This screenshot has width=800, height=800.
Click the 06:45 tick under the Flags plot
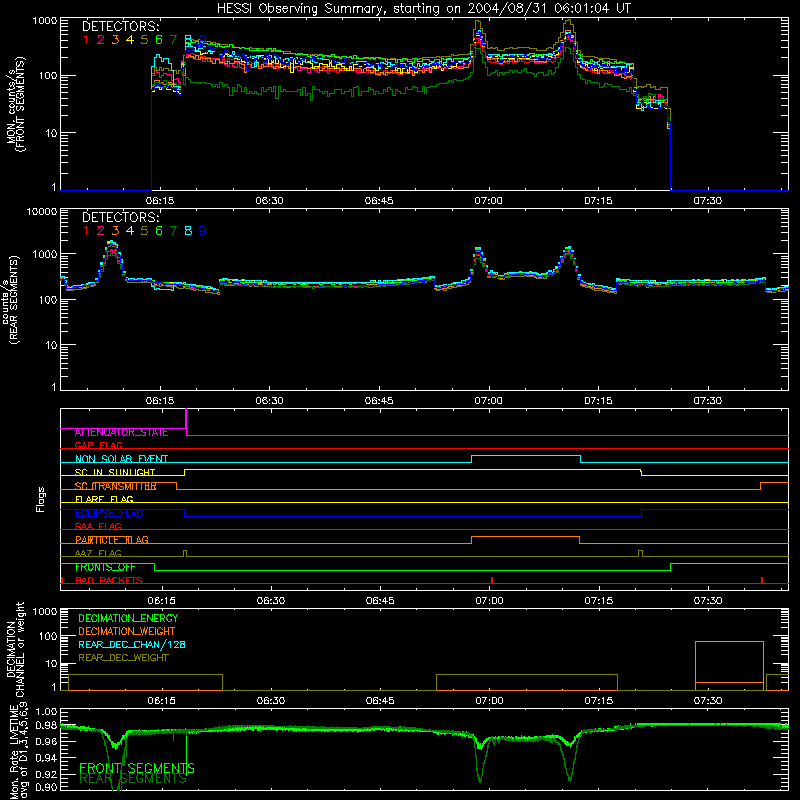coord(380,601)
